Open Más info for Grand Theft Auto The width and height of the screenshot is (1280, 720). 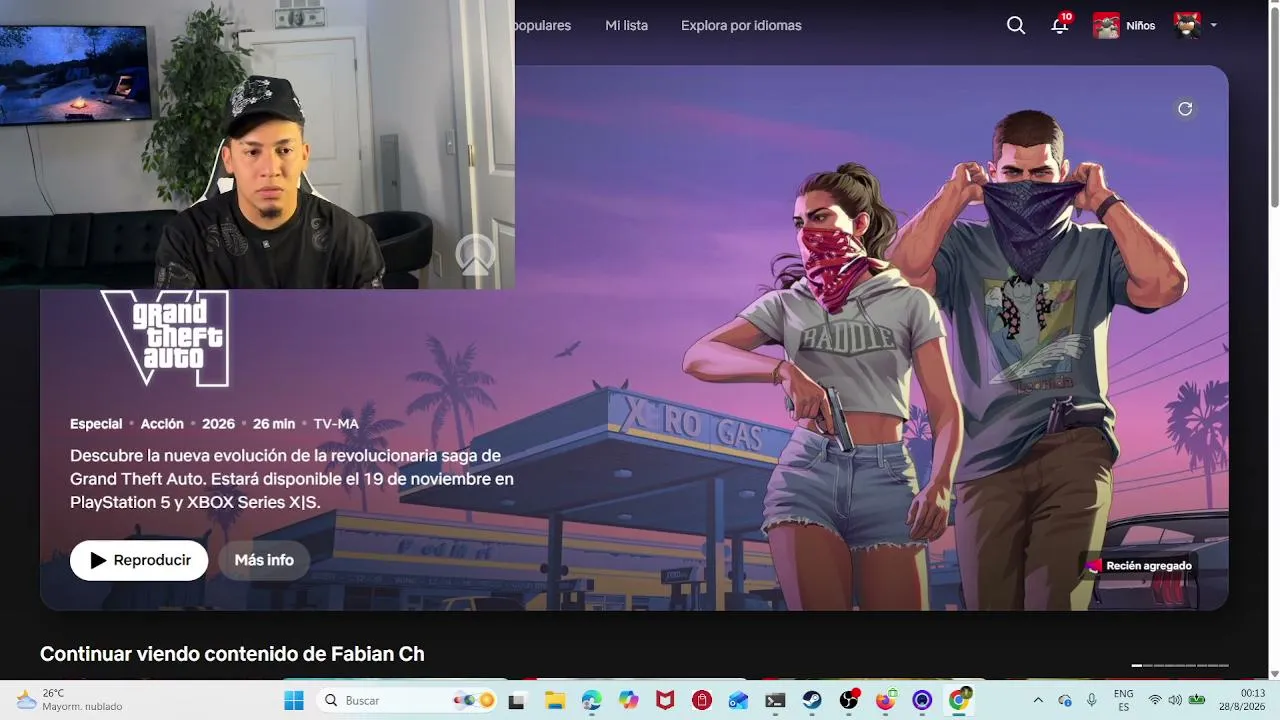(x=264, y=561)
